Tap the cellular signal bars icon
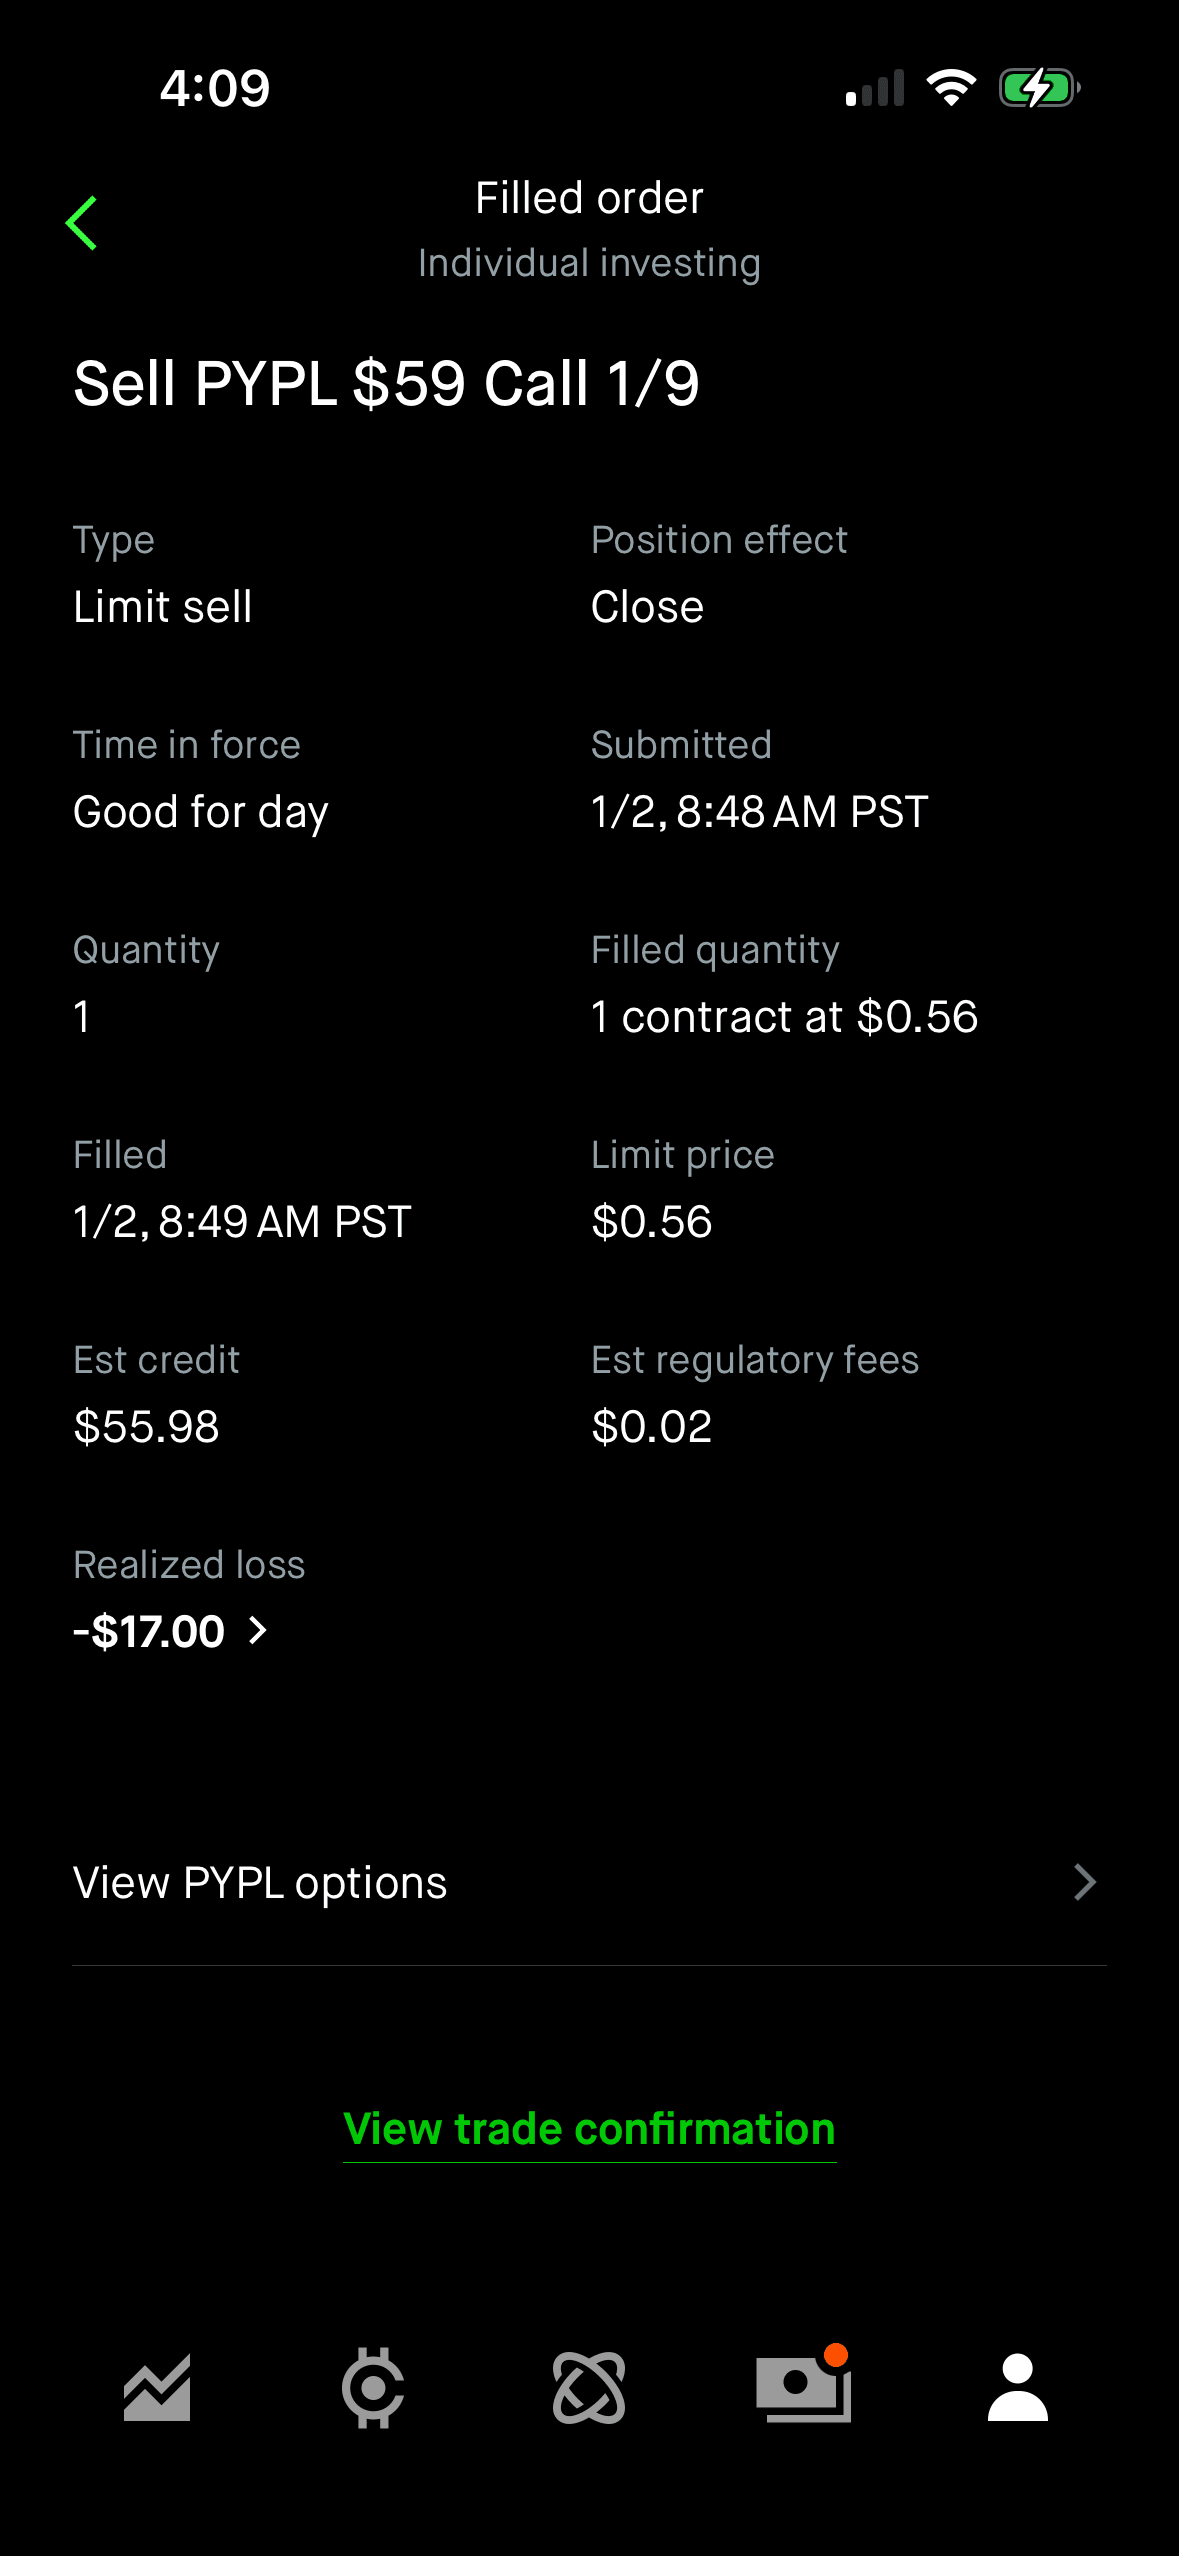This screenshot has width=1179, height=2556. 875,88
